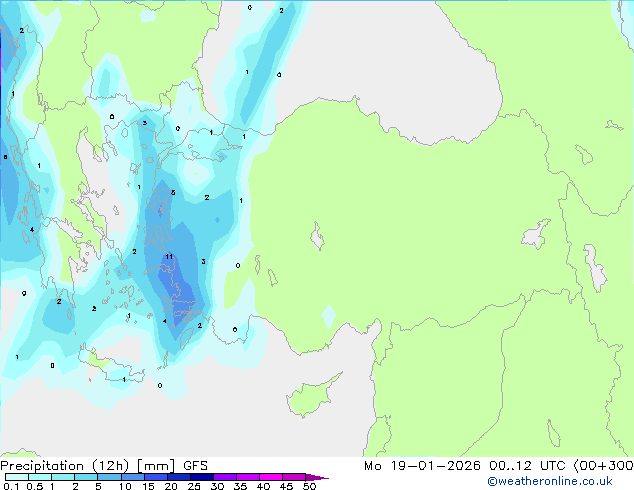Click the "Mo 19-01-2026 00..12 UTC" date label

(x=467, y=466)
